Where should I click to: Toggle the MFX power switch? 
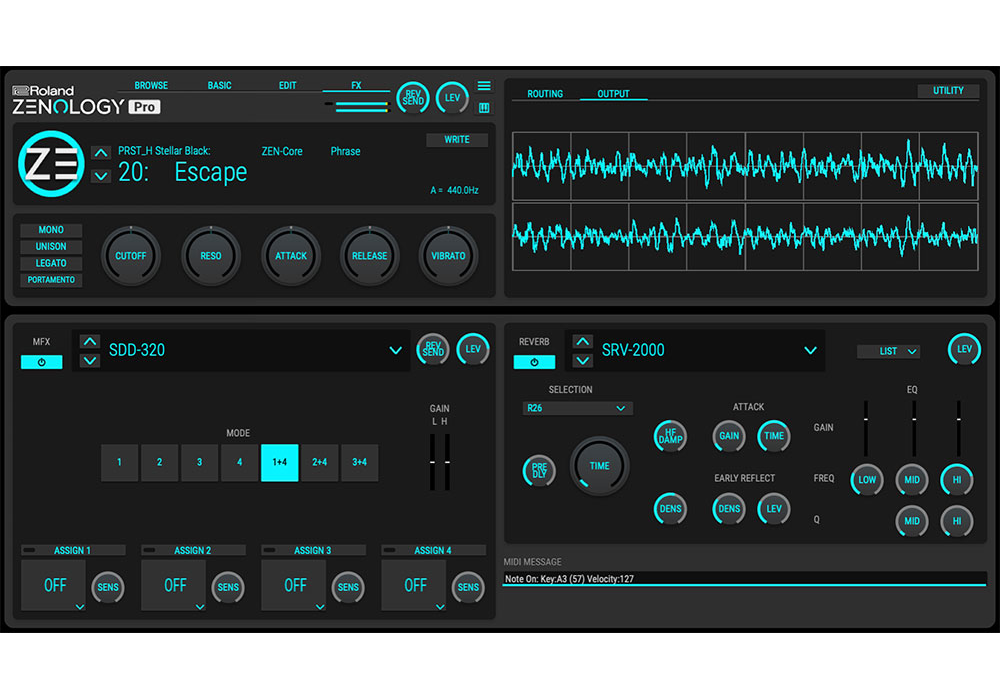point(41,362)
